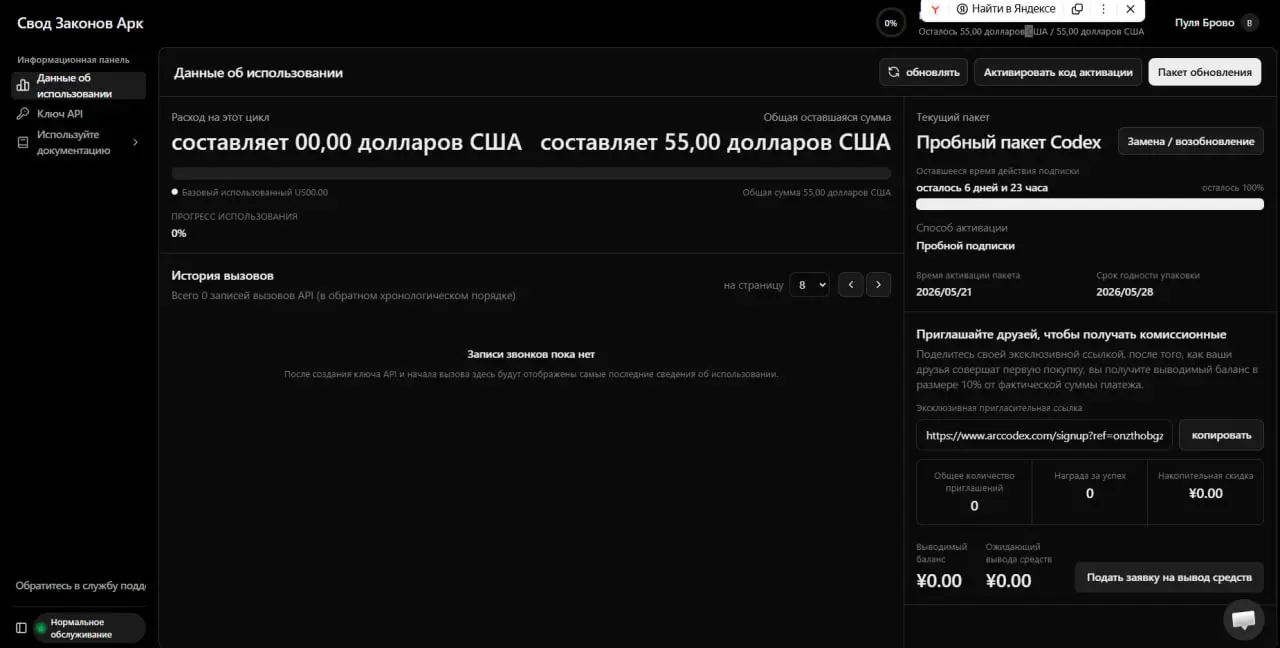Click the обновлять refresh button

pos(924,72)
